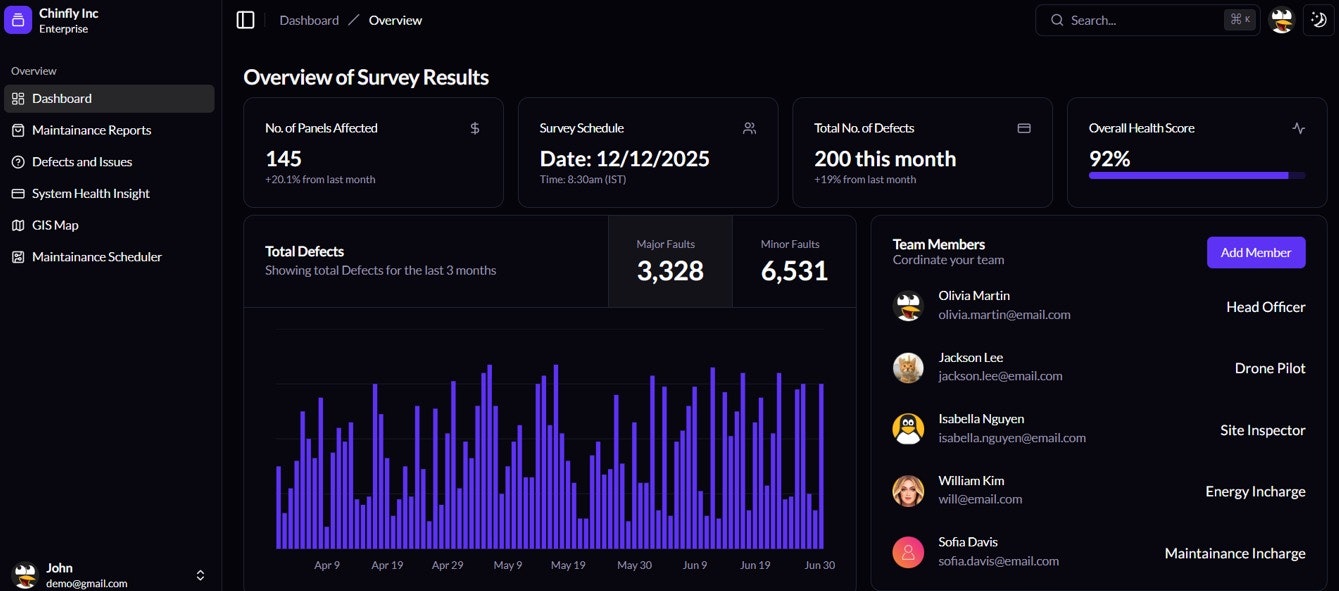Click the "92%" health score value
1339x591 pixels.
point(1109,159)
